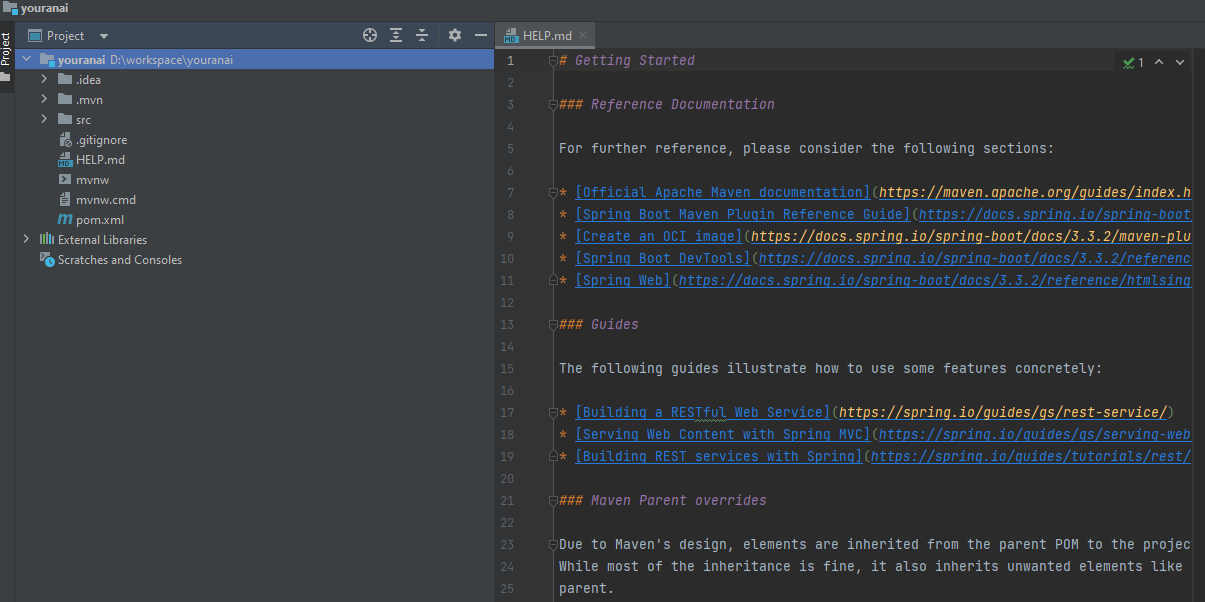Click the Official Apache Maven documentation link text

pyautogui.click(x=723, y=193)
